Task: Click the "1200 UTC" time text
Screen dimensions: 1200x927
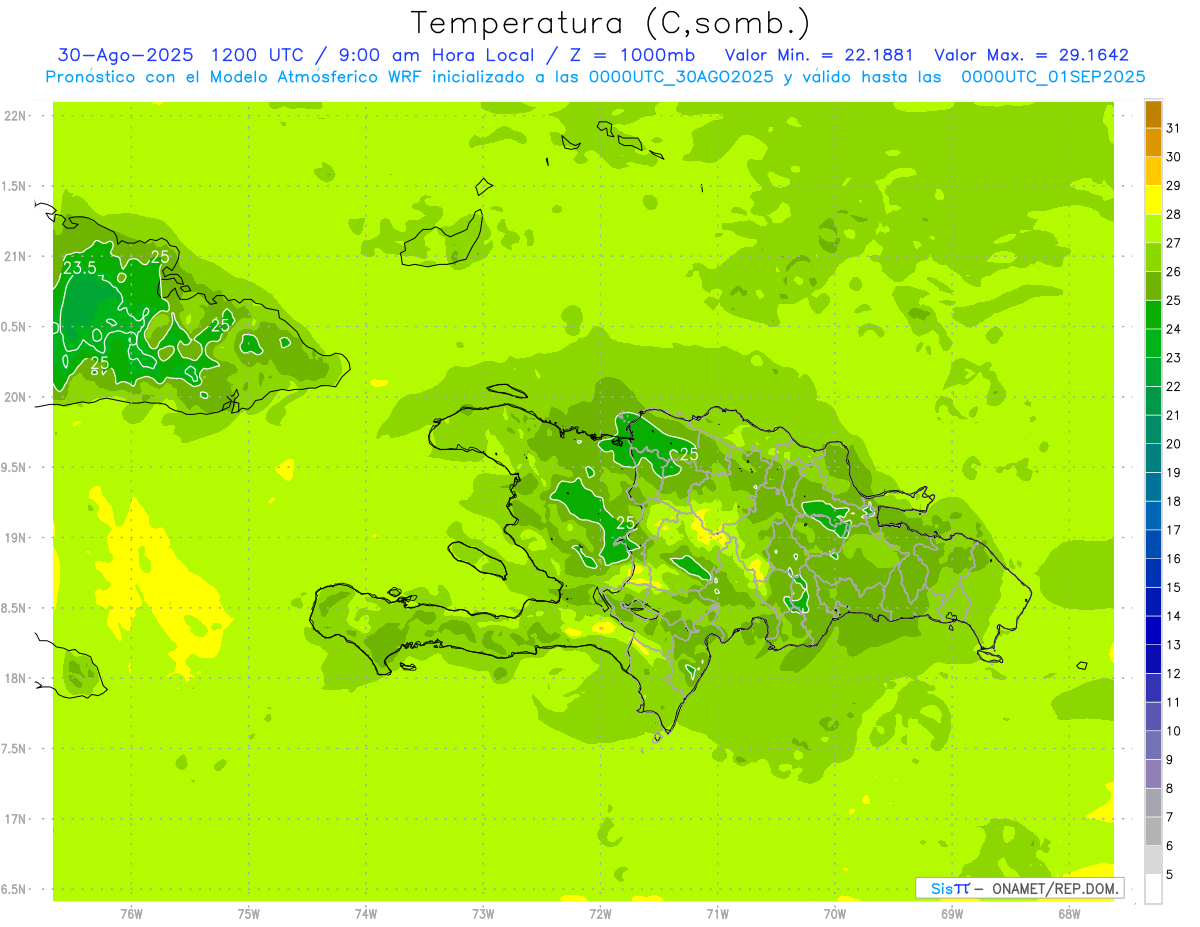Action: point(258,55)
